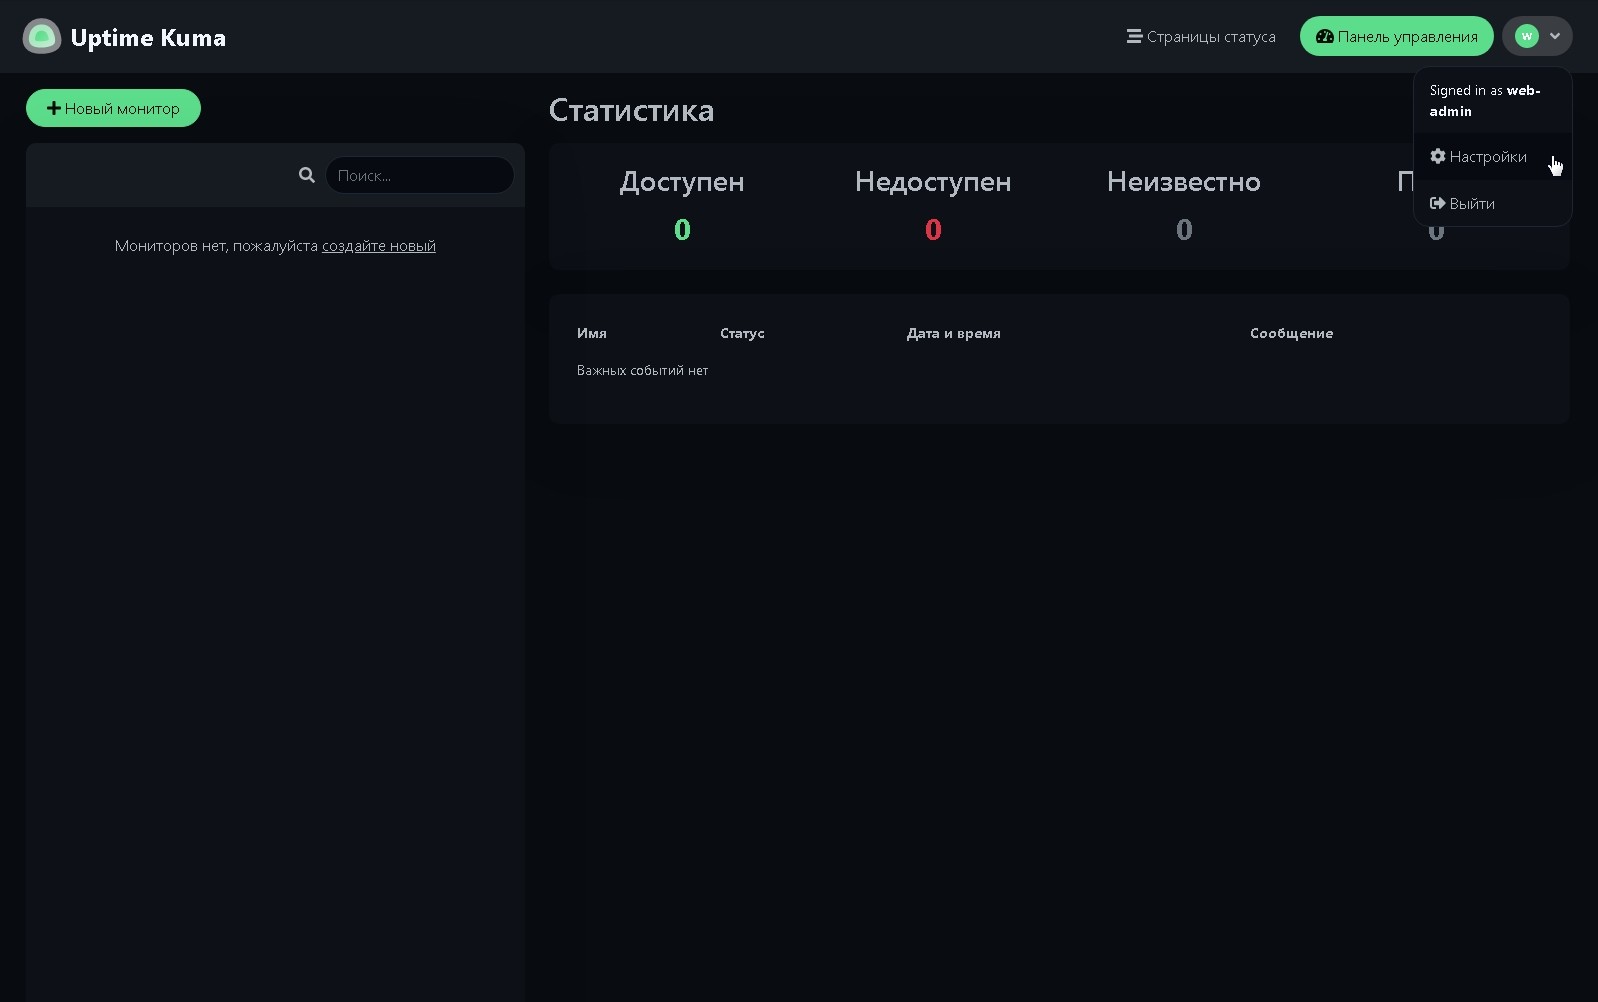Click the Статус column header
Screen dimensions: 1598x1002
pos(742,334)
